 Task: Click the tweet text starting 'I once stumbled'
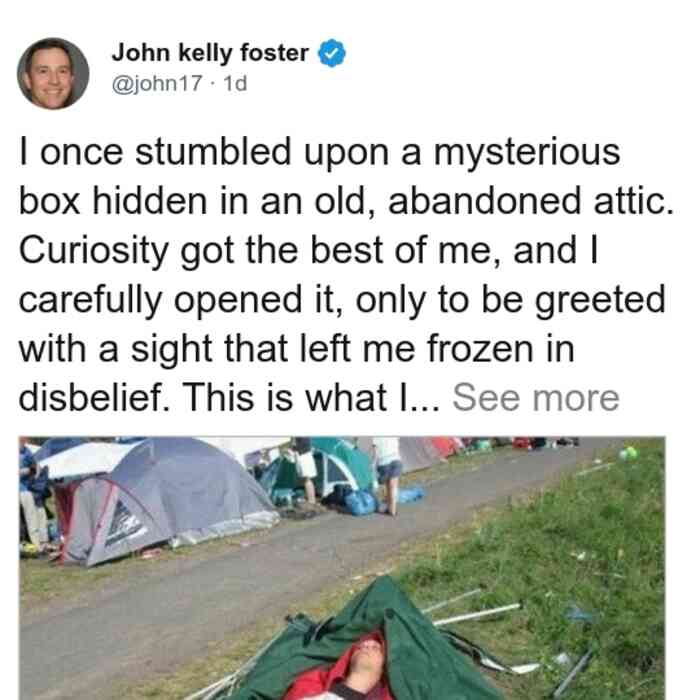(346, 275)
